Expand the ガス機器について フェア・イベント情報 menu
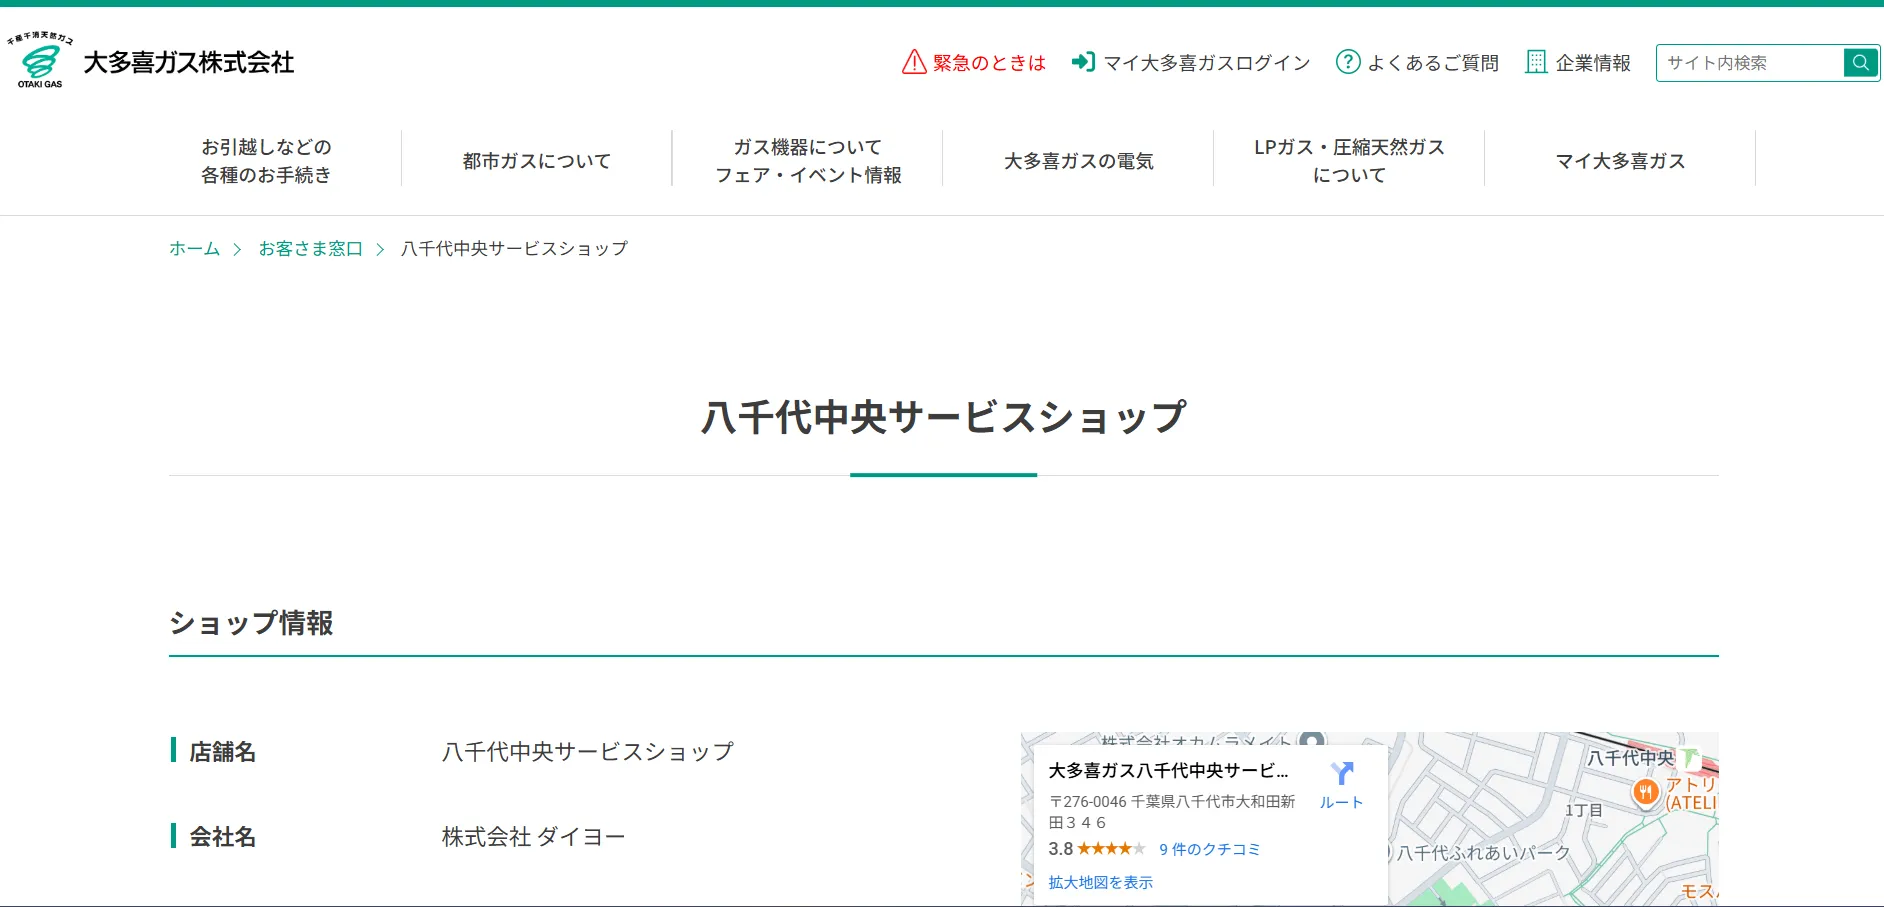 [808, 161]
